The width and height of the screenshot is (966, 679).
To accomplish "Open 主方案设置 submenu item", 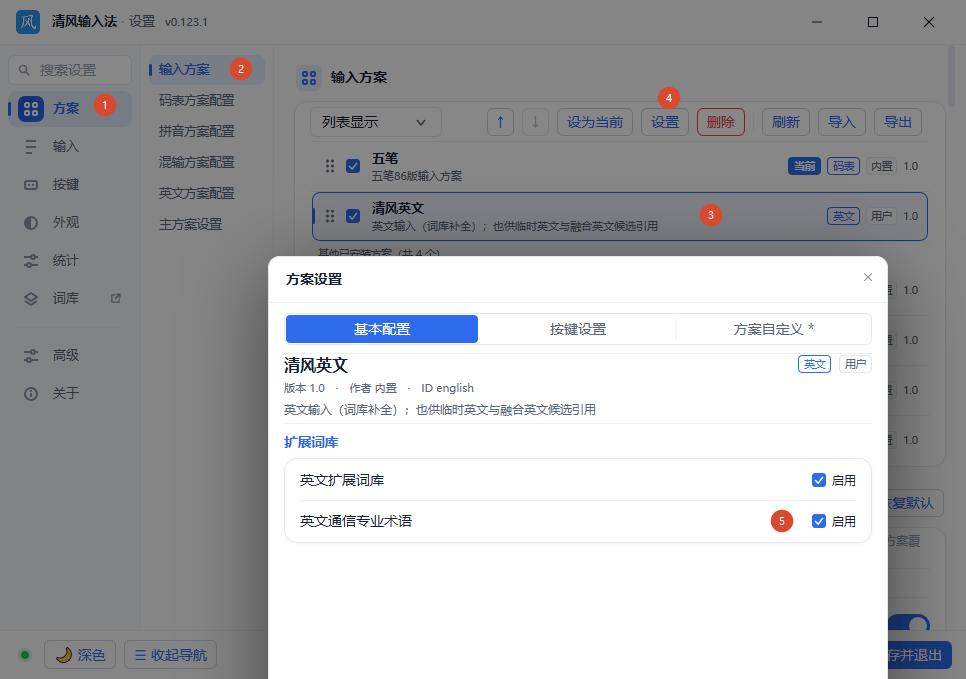I will 190,224.
